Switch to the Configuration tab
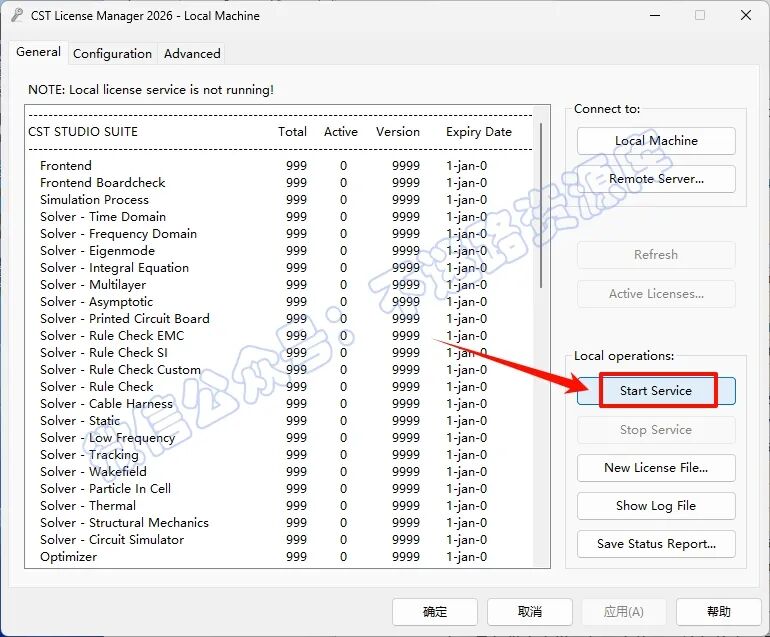The height and width of the screenshot is (637, 770). (112, 54)
